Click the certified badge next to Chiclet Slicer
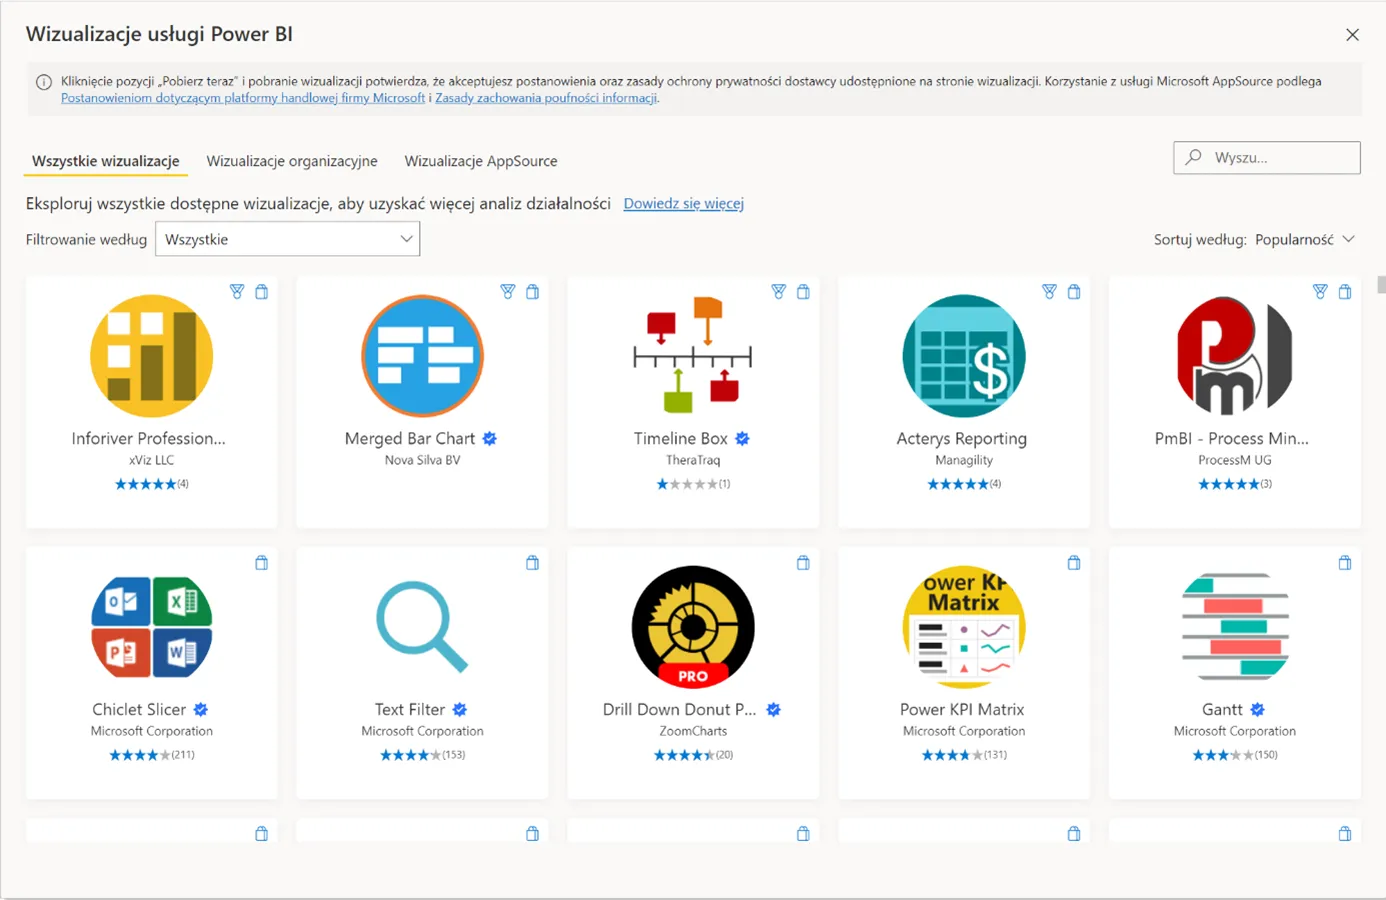Screen dimensions: 1386x900 [x=201, y=709]
